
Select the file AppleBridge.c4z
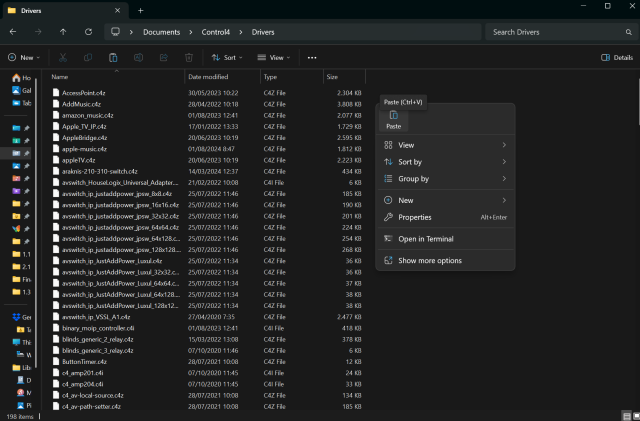click(x=84, y=138)
